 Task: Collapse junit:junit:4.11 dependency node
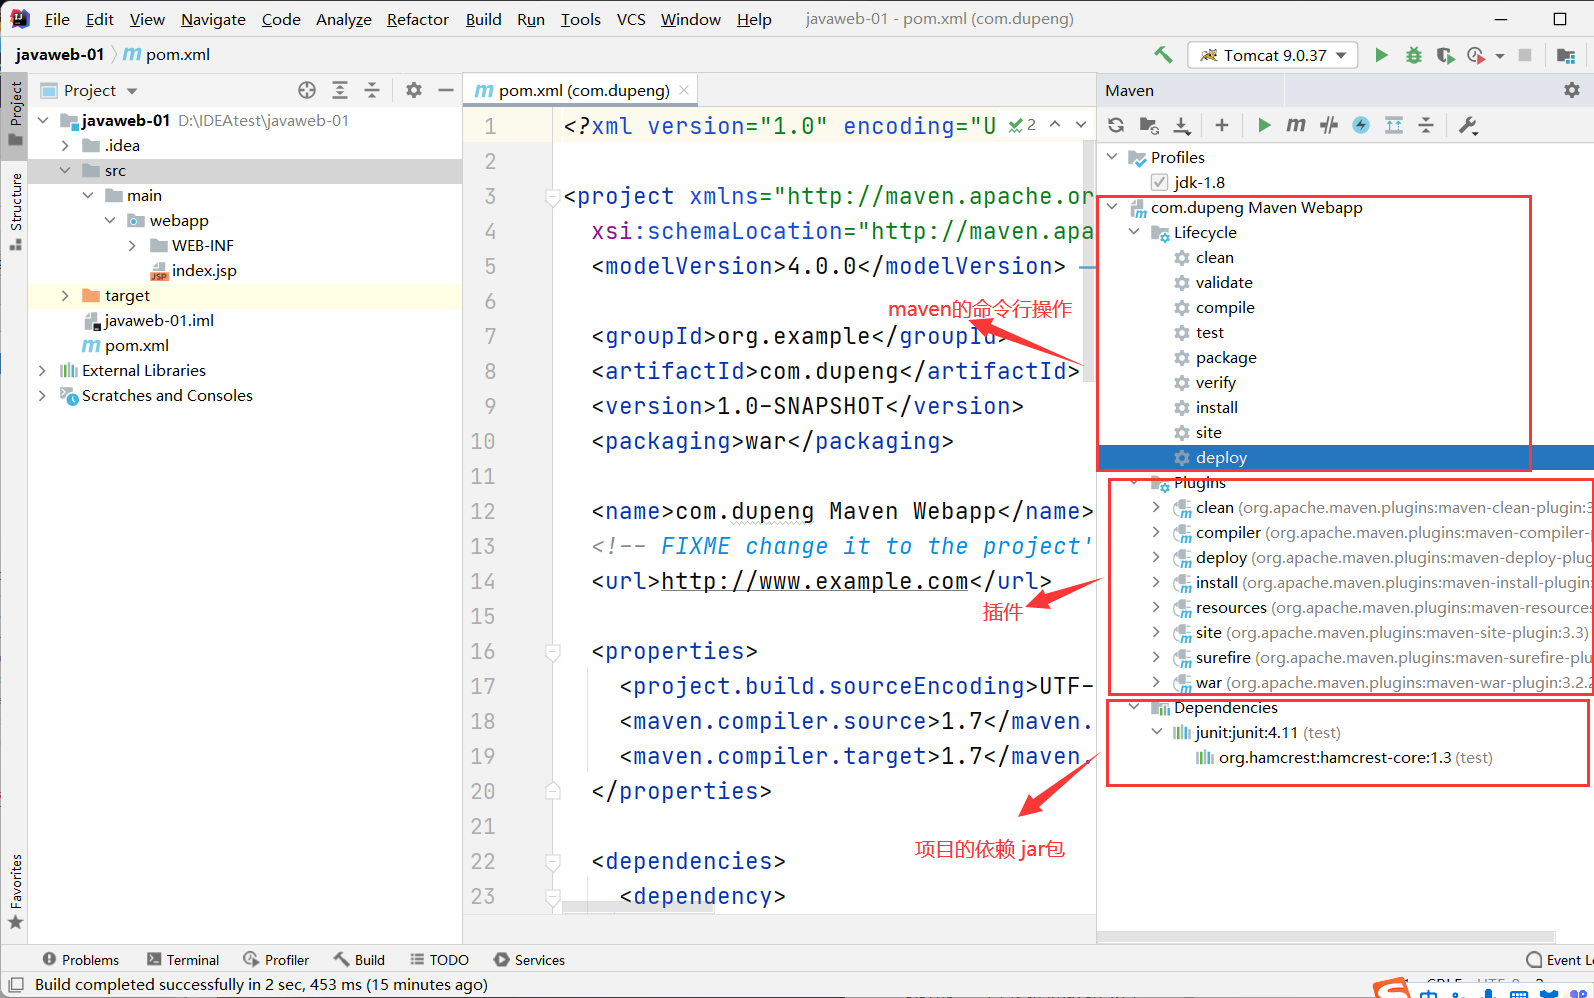(x=1157, y=732)
